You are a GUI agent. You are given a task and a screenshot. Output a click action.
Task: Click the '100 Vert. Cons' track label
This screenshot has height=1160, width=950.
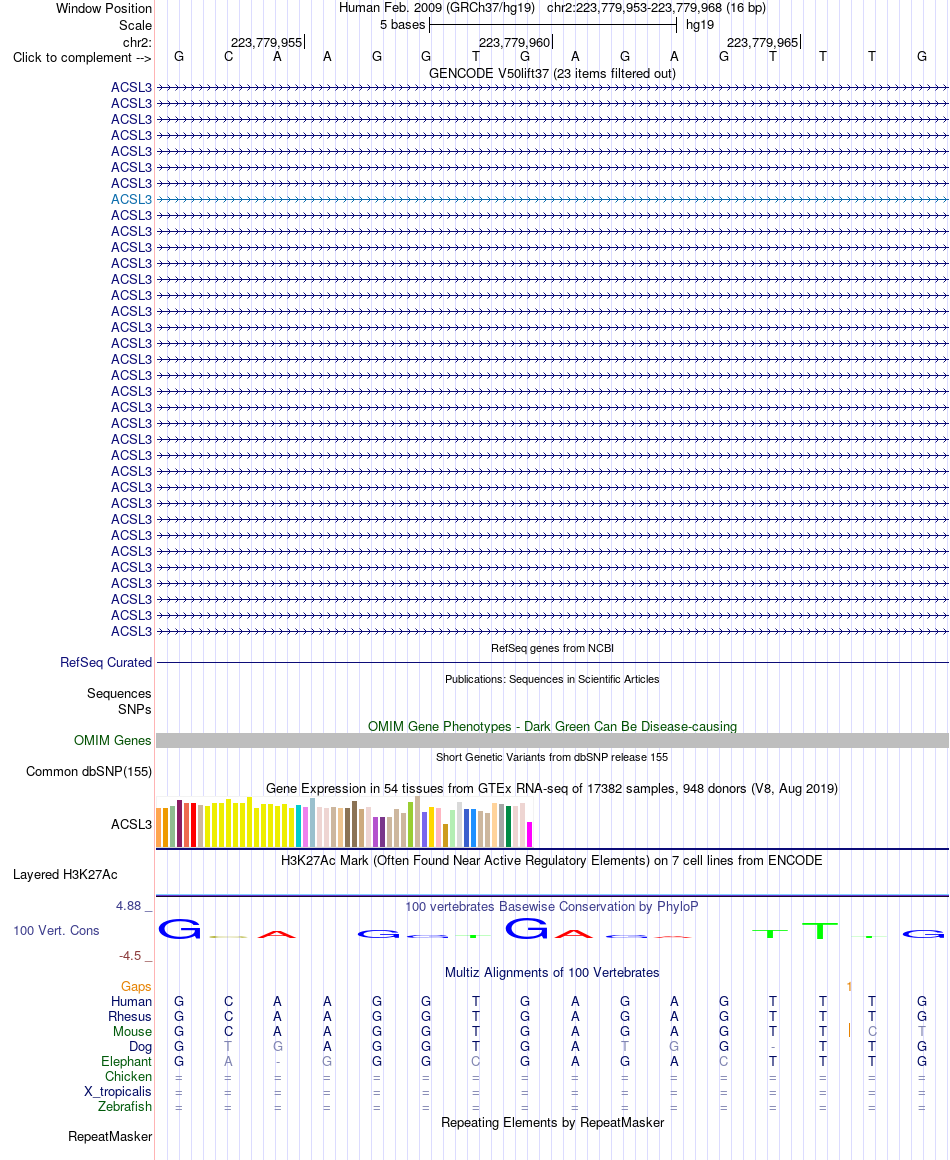coord(56,931)
